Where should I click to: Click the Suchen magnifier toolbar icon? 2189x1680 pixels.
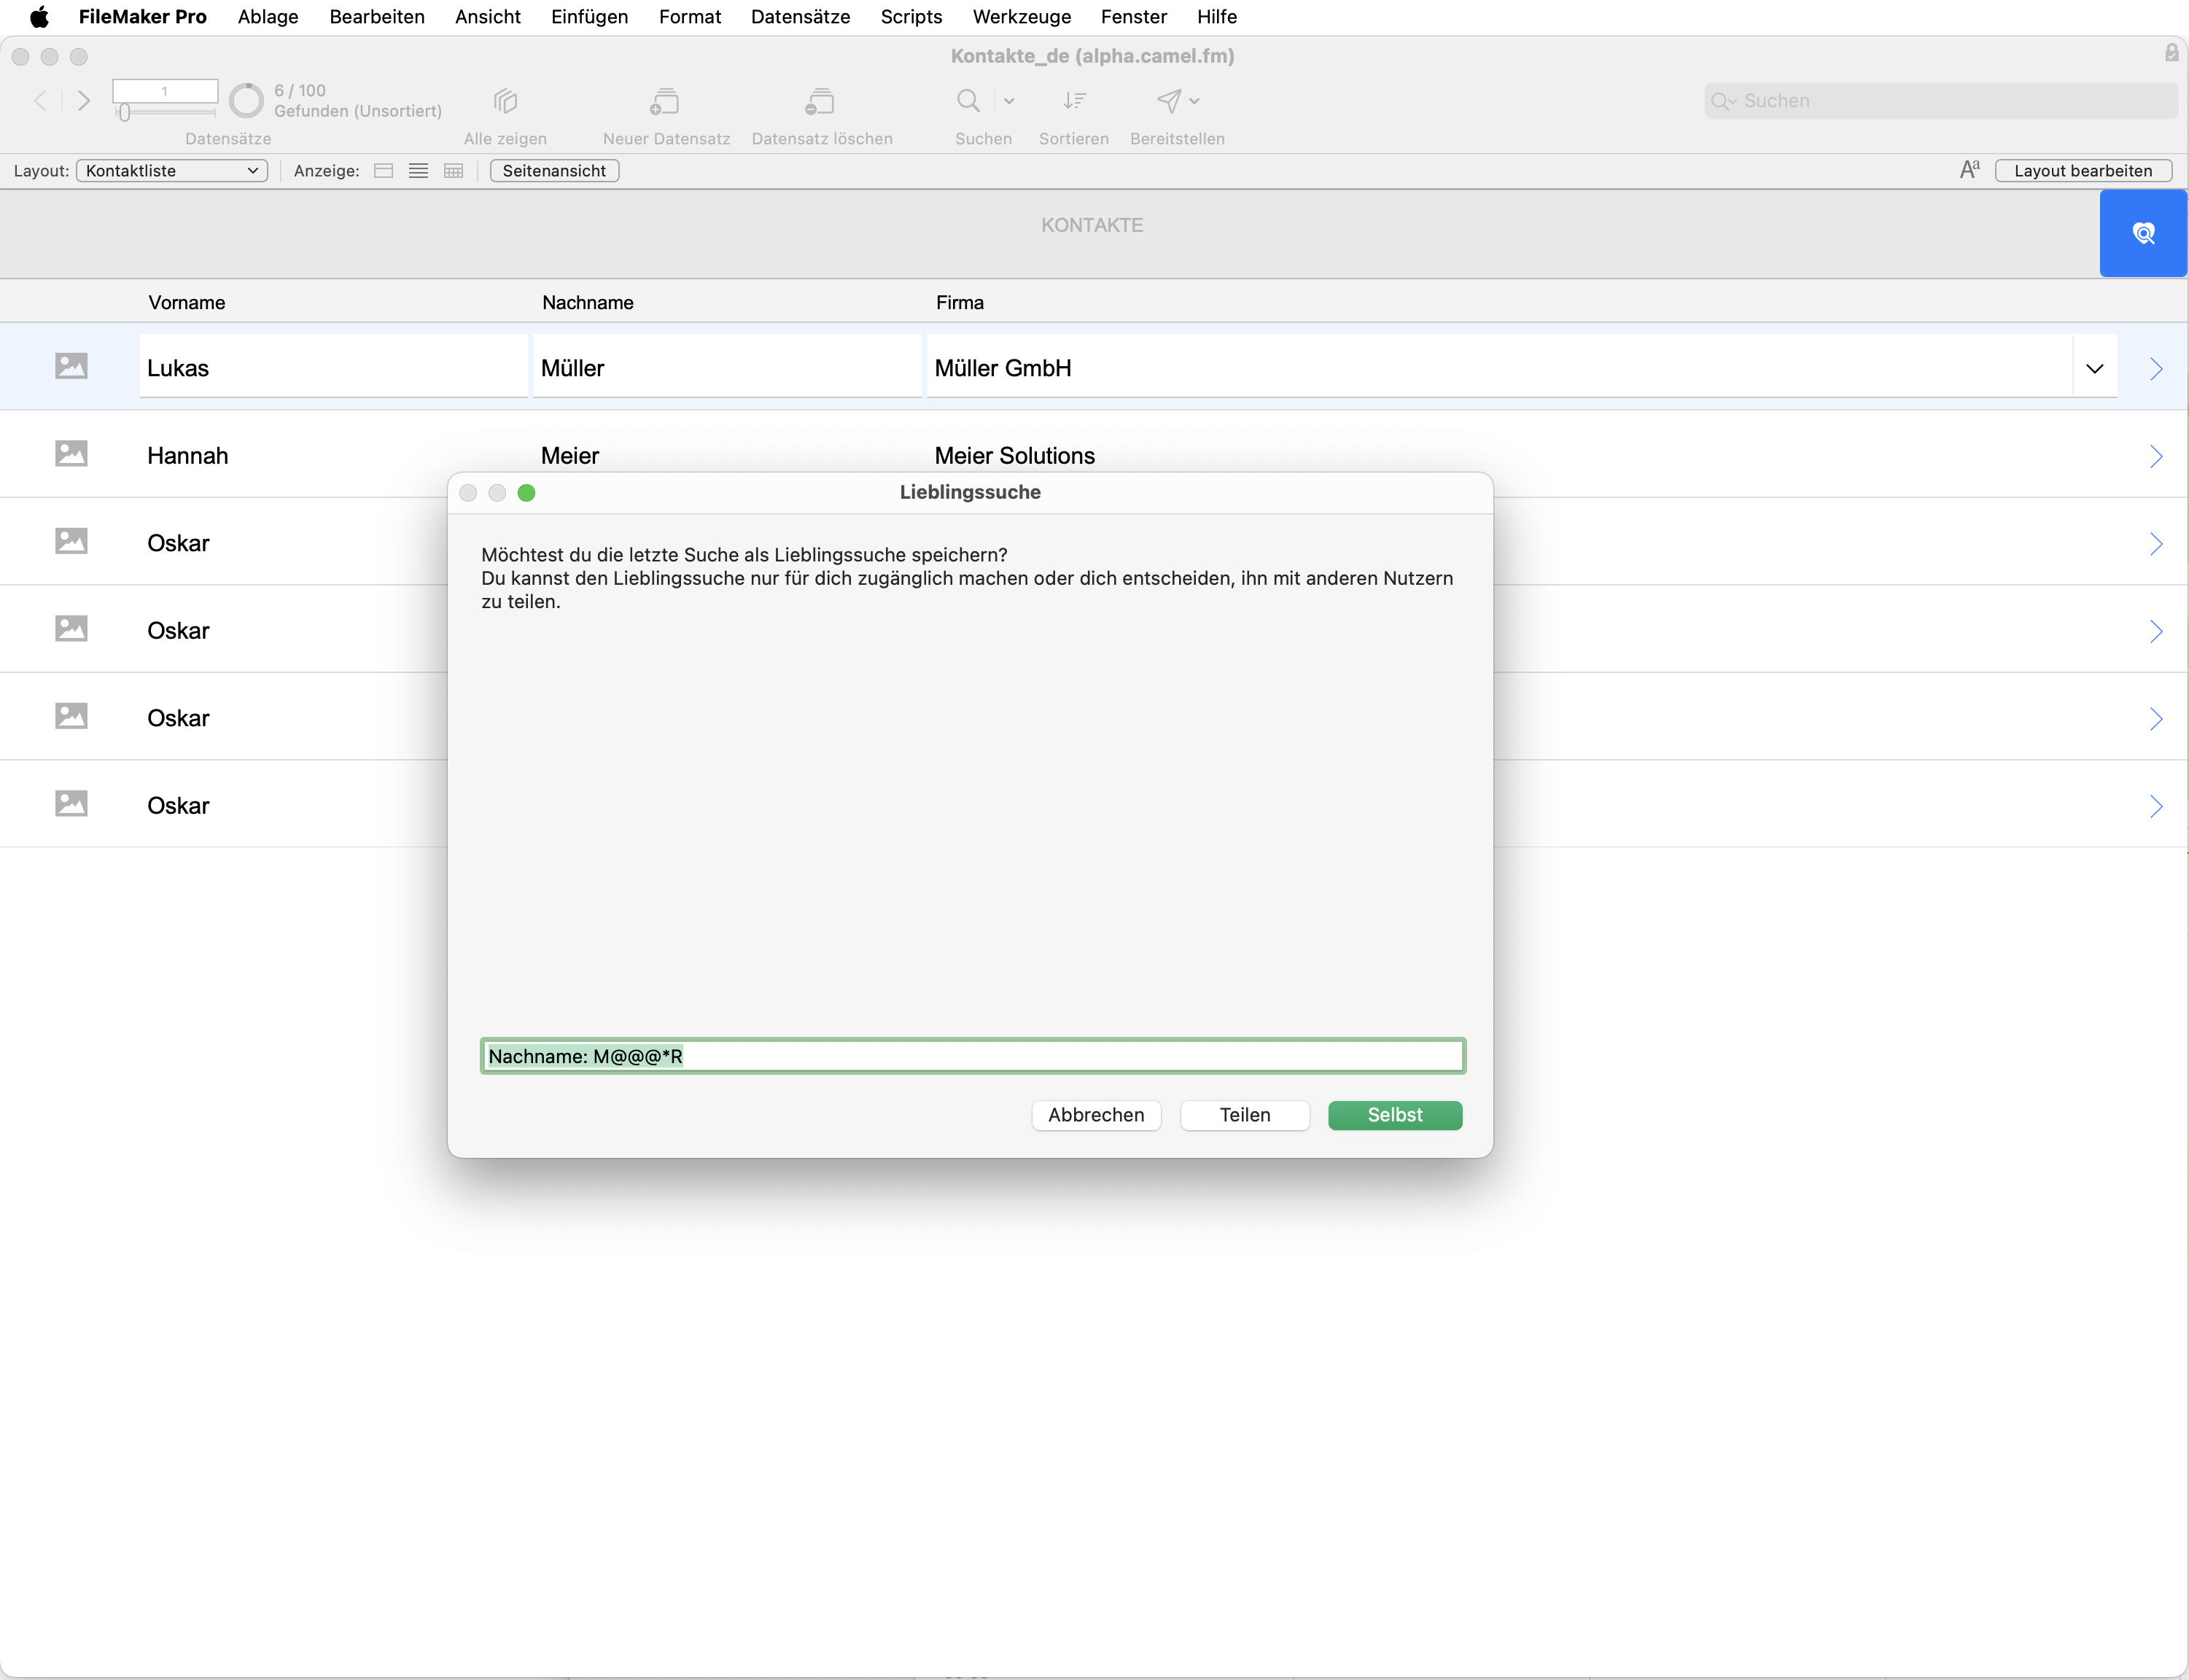point(968,100)
